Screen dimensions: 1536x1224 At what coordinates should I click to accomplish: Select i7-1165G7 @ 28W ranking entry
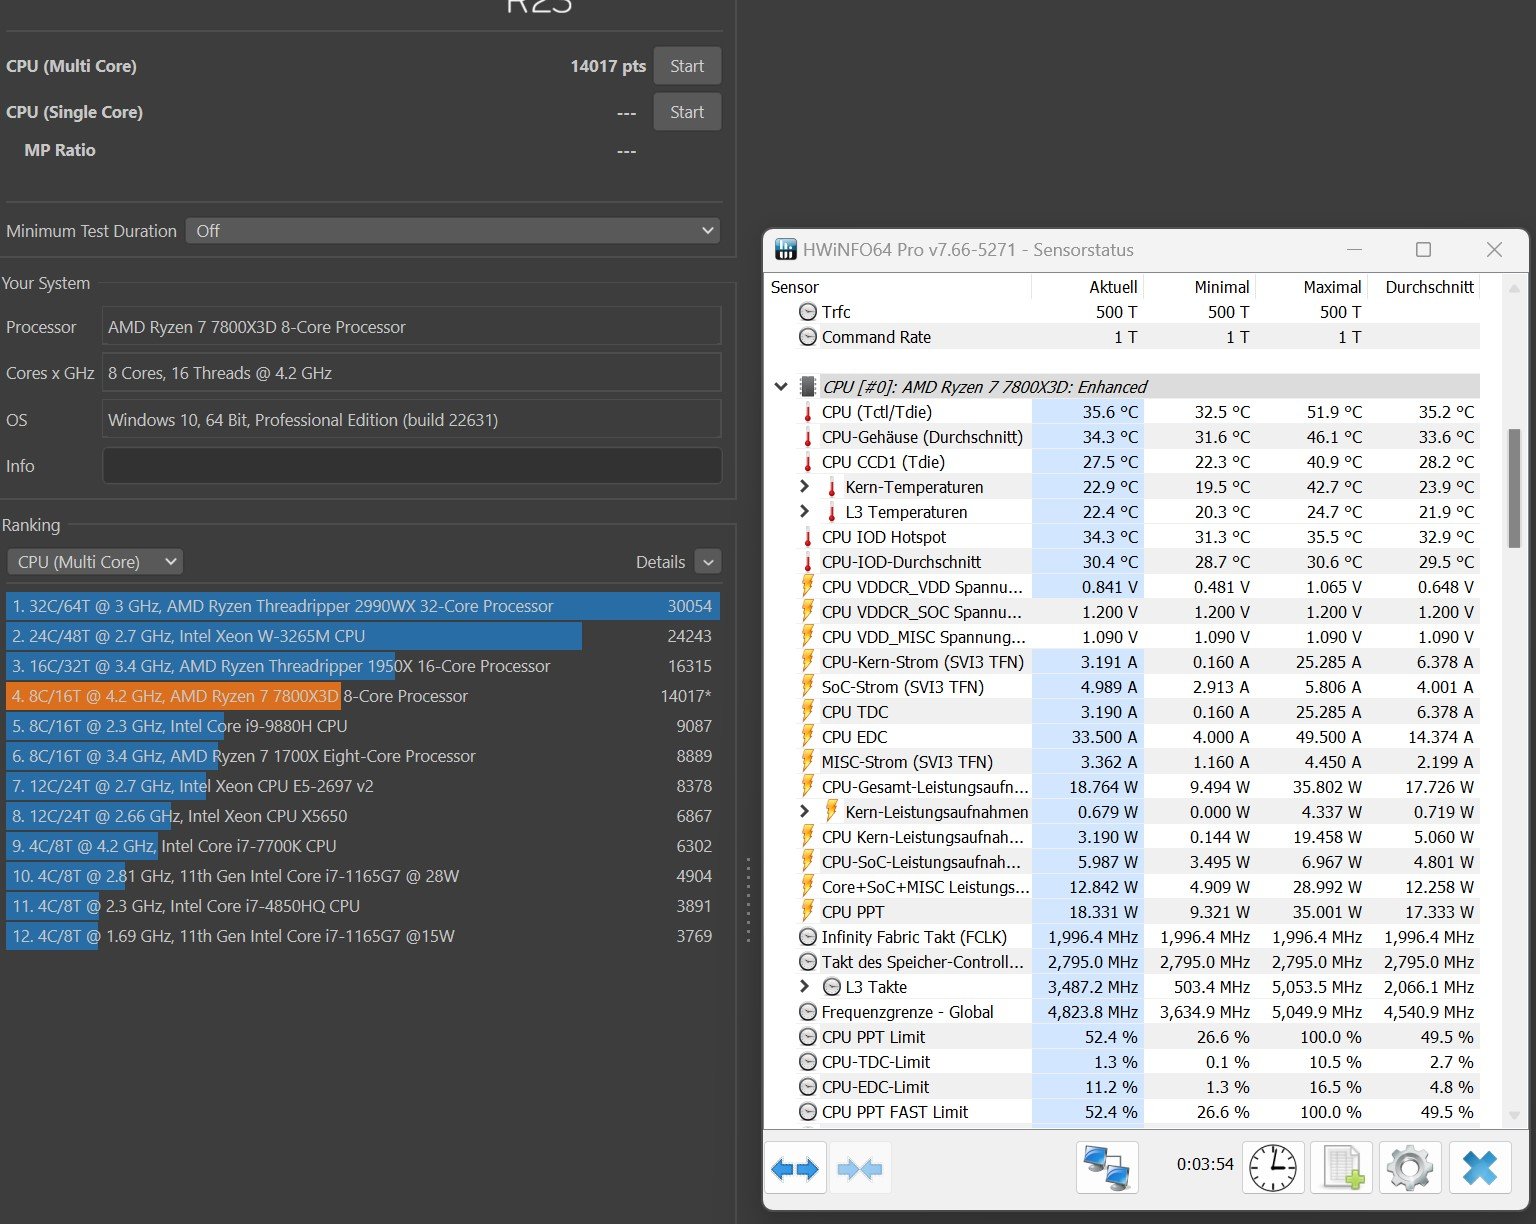[x=362, y=876]
